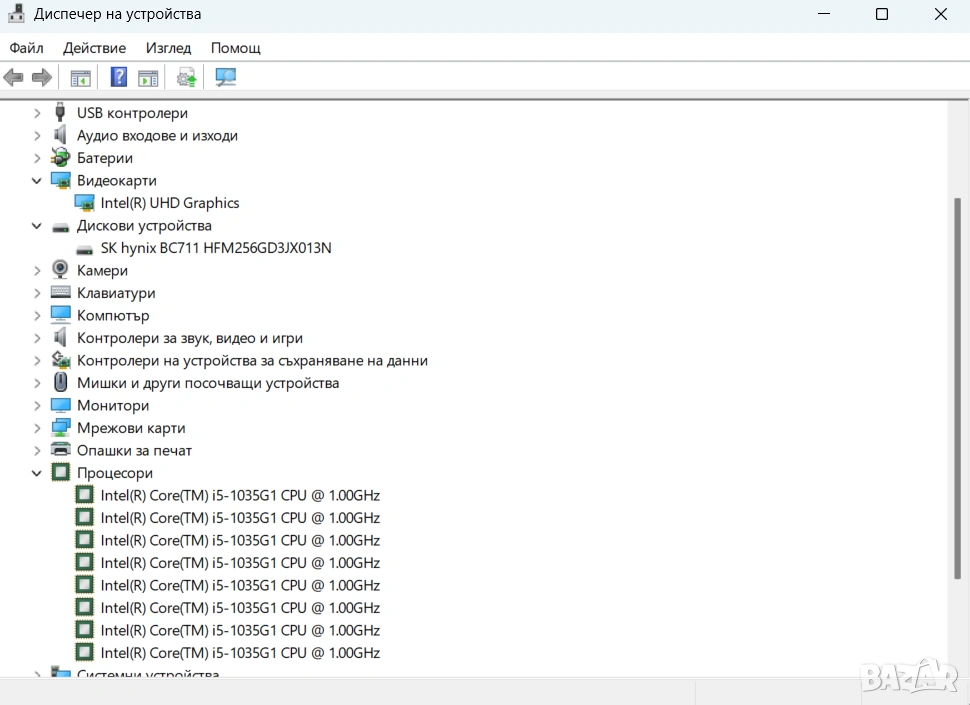Expand the Мрежови карти category
This screenshot has width=970, height=705.
pos(37,428)
